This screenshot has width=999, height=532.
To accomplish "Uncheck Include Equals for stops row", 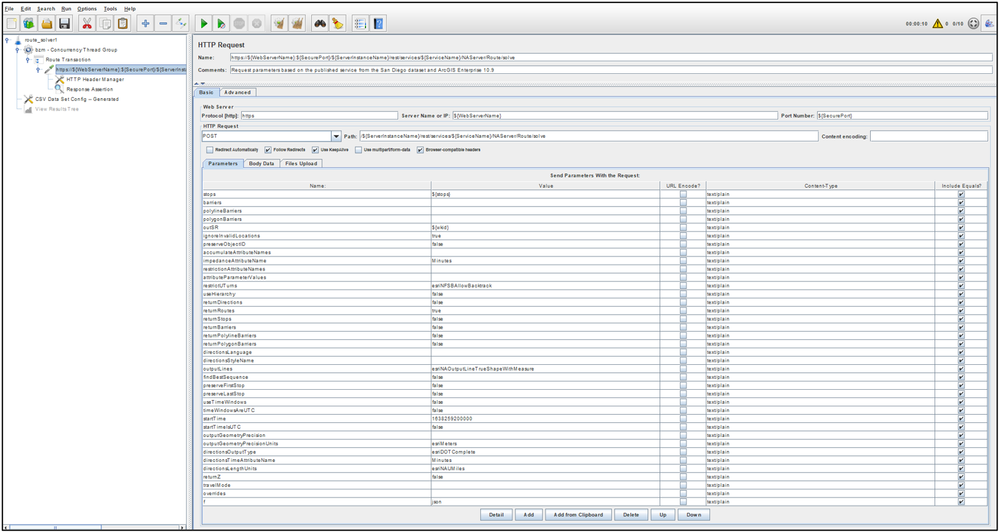I will [x=961, y=194].
